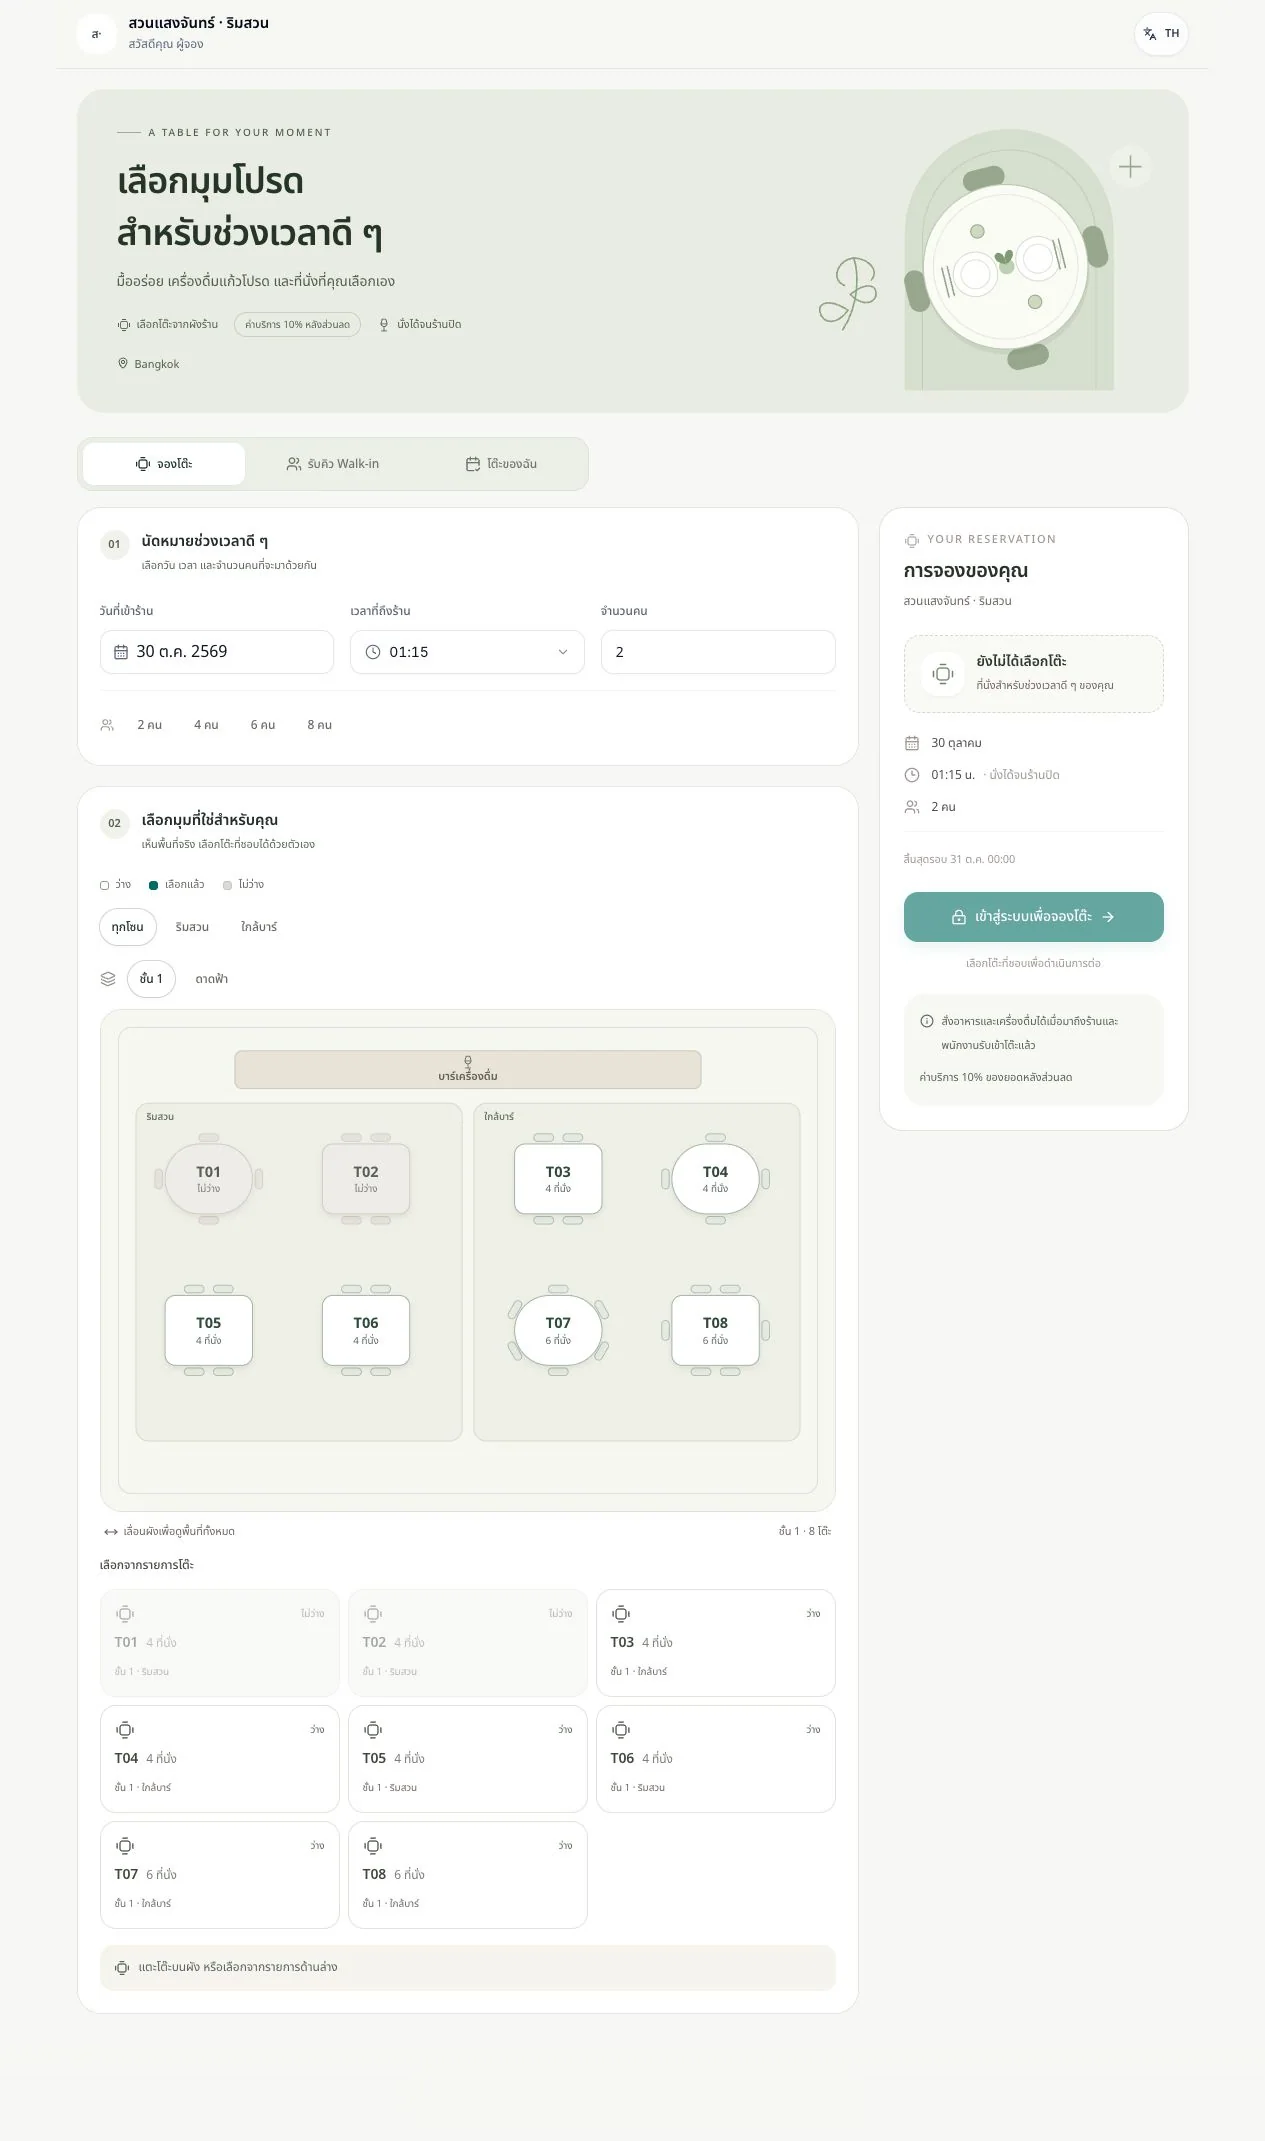The height and width of the screenshot is (2141, 1265).
Task: Click the info icon in the order note
Action: (927, 1021)
